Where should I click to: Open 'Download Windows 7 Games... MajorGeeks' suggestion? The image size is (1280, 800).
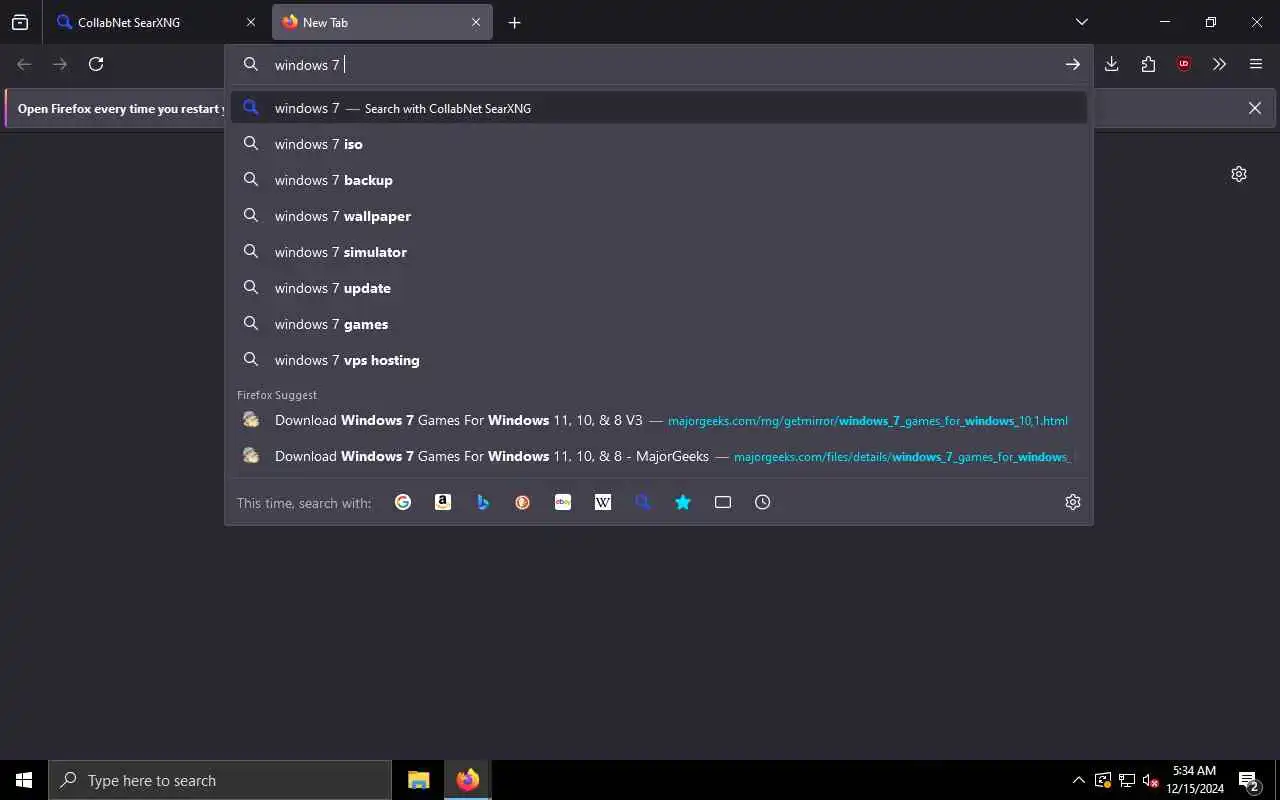(x=659, y=456)
